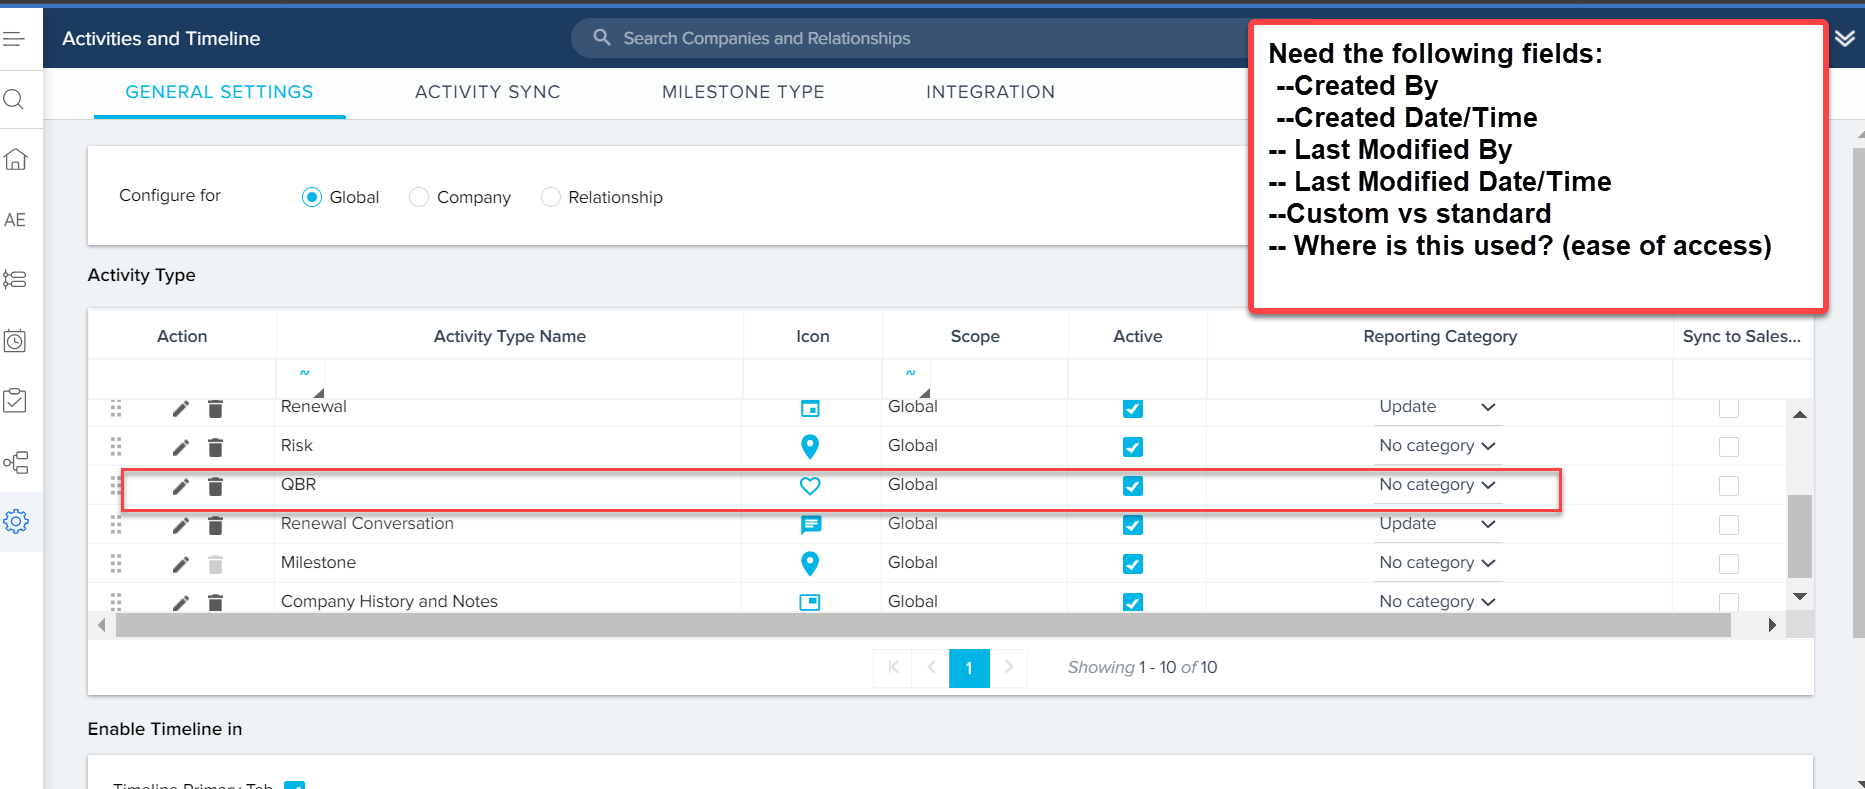Switch to Activity Sync tab

[x=487, y=92]
